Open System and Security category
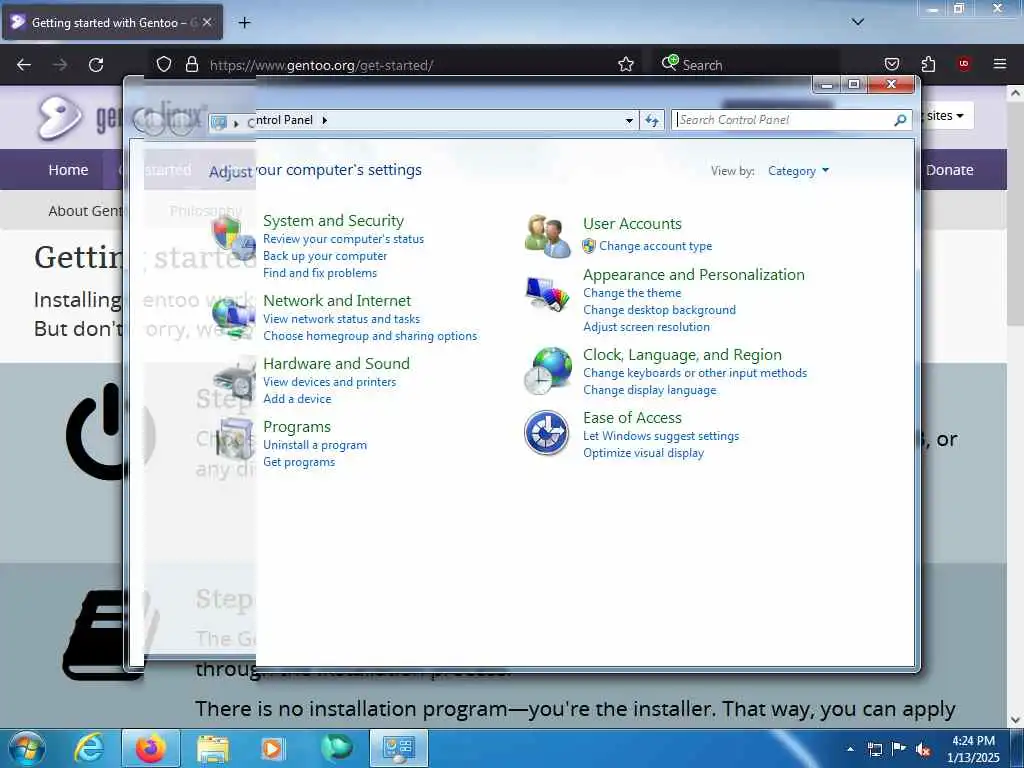Image resolution: width=1024 pixels, height=768 pixels. 333,221
